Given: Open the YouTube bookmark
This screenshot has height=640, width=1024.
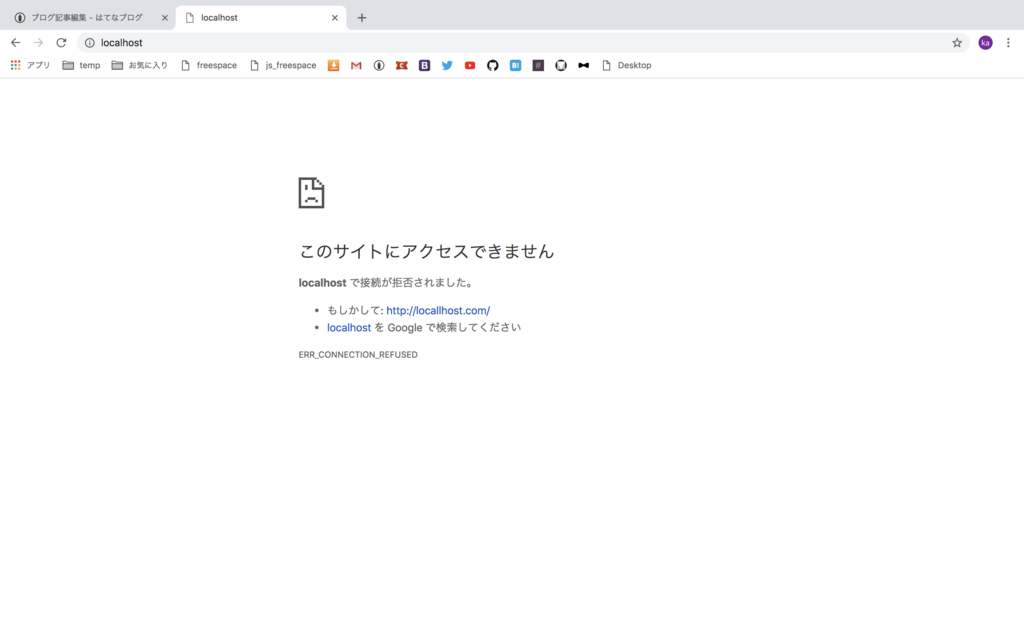Looking at the screenshot, I should pyautogui.click(x=470, y=65).
